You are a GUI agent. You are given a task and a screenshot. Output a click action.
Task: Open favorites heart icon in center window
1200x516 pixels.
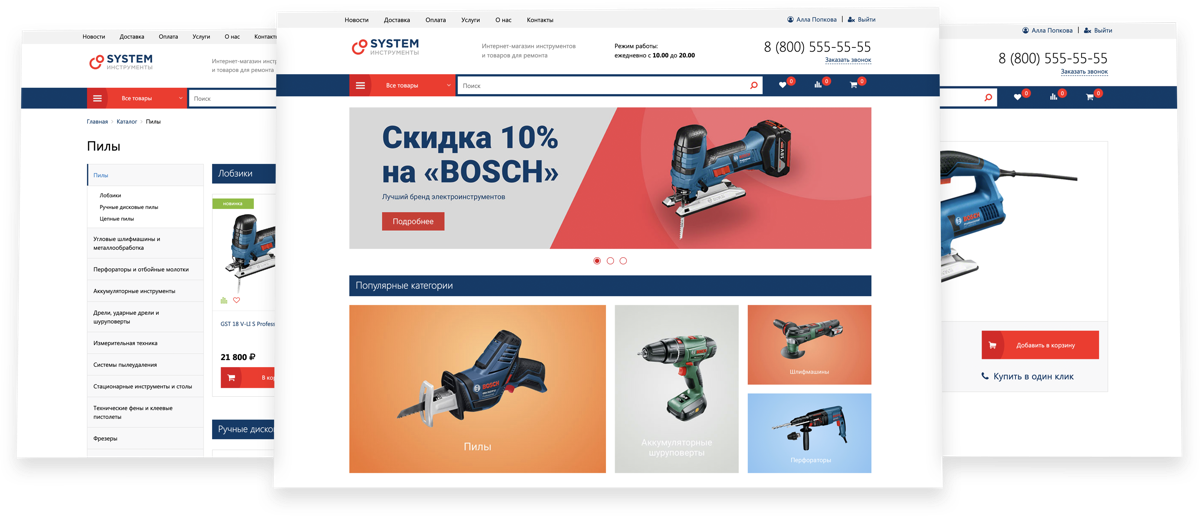click(783, 85)
